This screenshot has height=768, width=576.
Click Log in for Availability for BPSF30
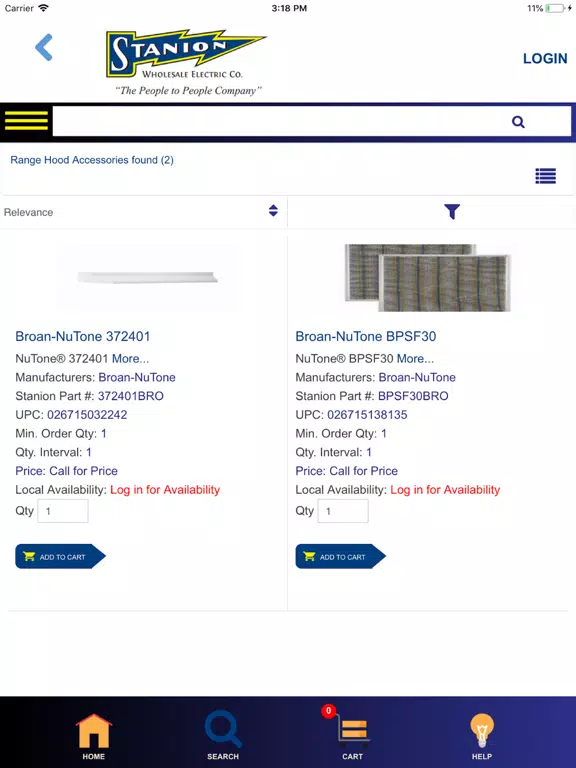[445, 489]
